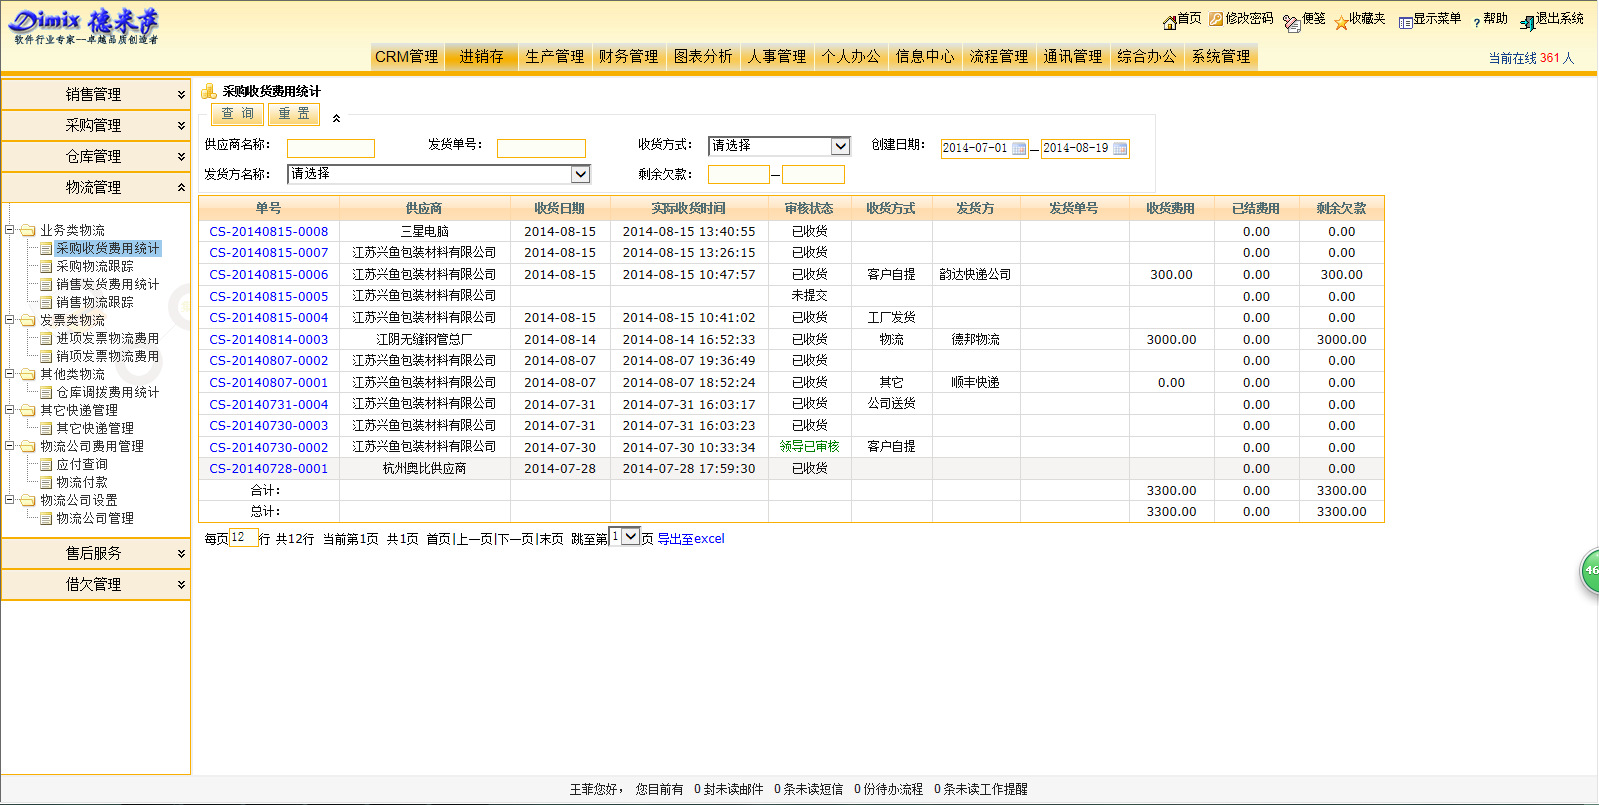The width and height of the screenshot is (1599, 805).
Task: Sort by the 收货日期 column header
Action: [x=560, y=208]
